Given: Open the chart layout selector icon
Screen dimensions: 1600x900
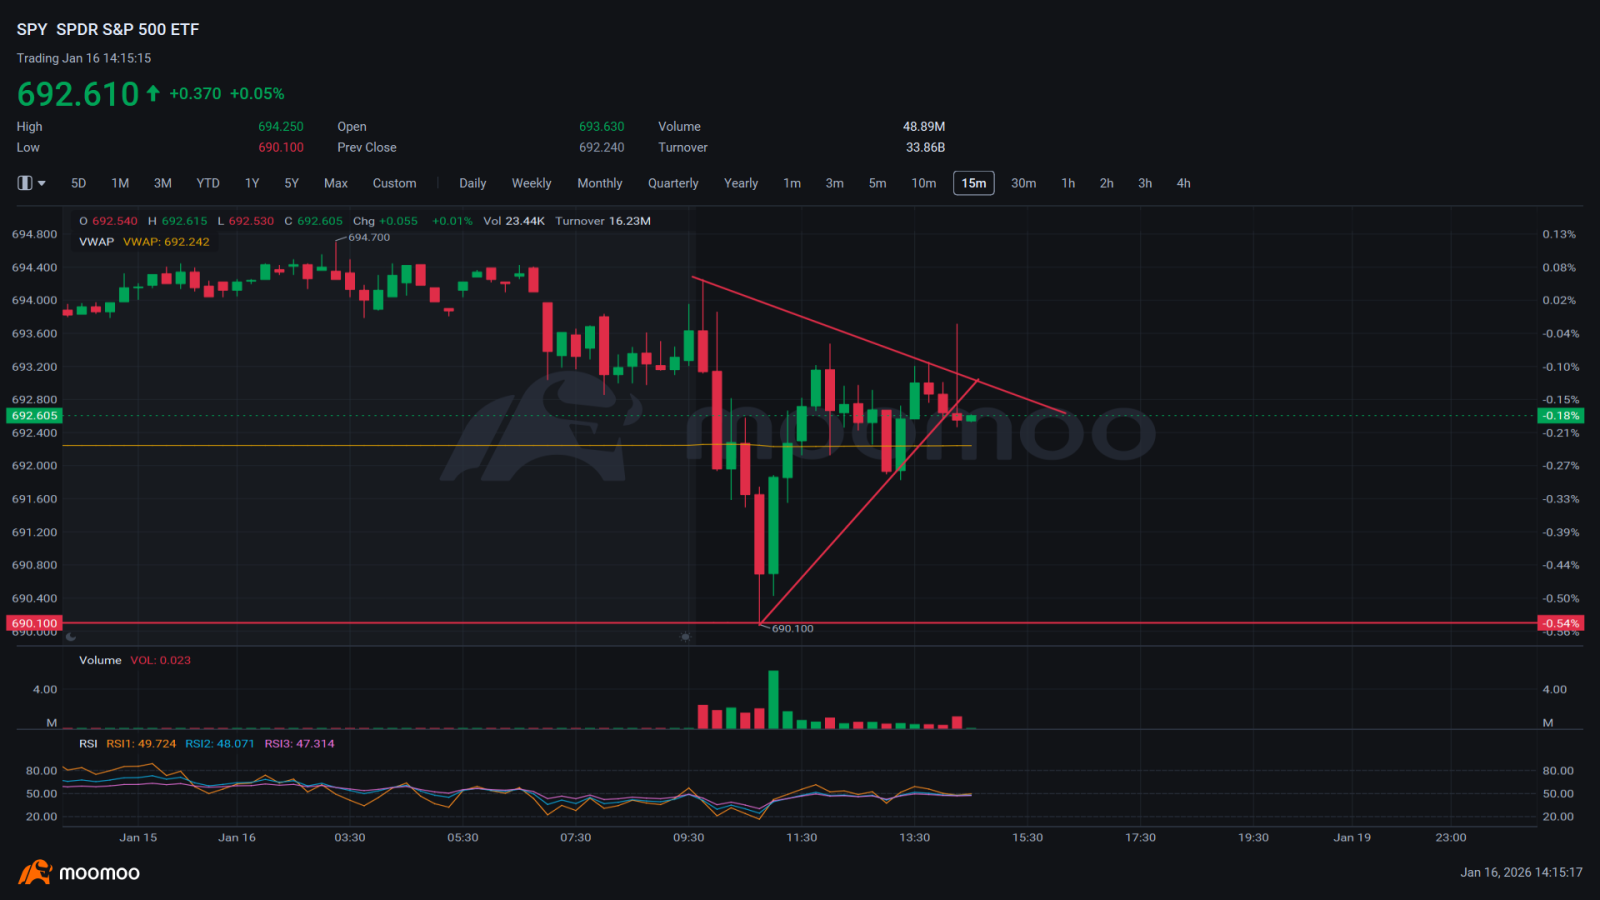Looking at the screenshot, I should pyautogui.click(x=25, y=183).
